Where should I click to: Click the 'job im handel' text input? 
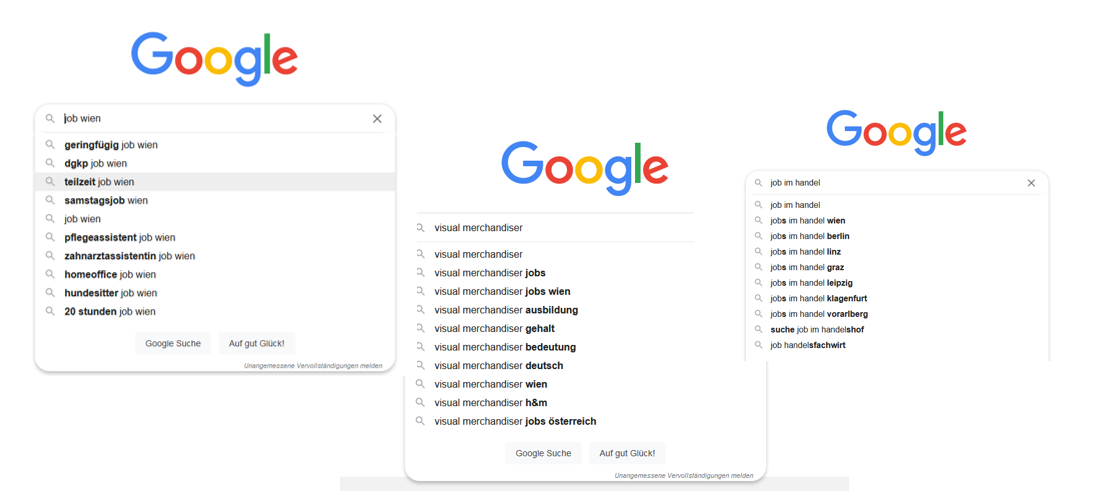(890, 183)
